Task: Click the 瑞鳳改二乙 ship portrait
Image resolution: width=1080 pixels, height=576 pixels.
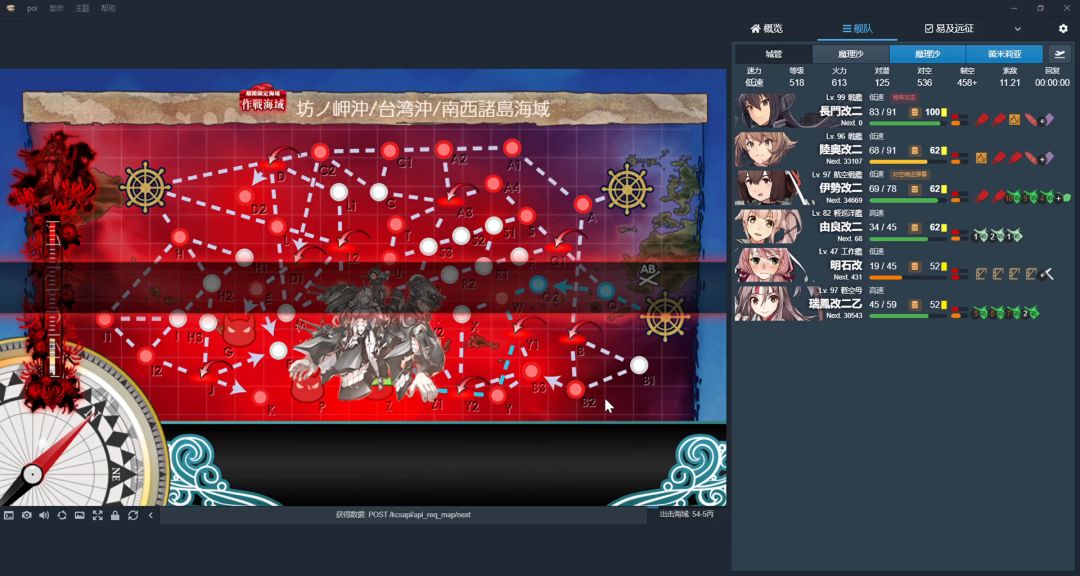Action: (x=765, y=303)
